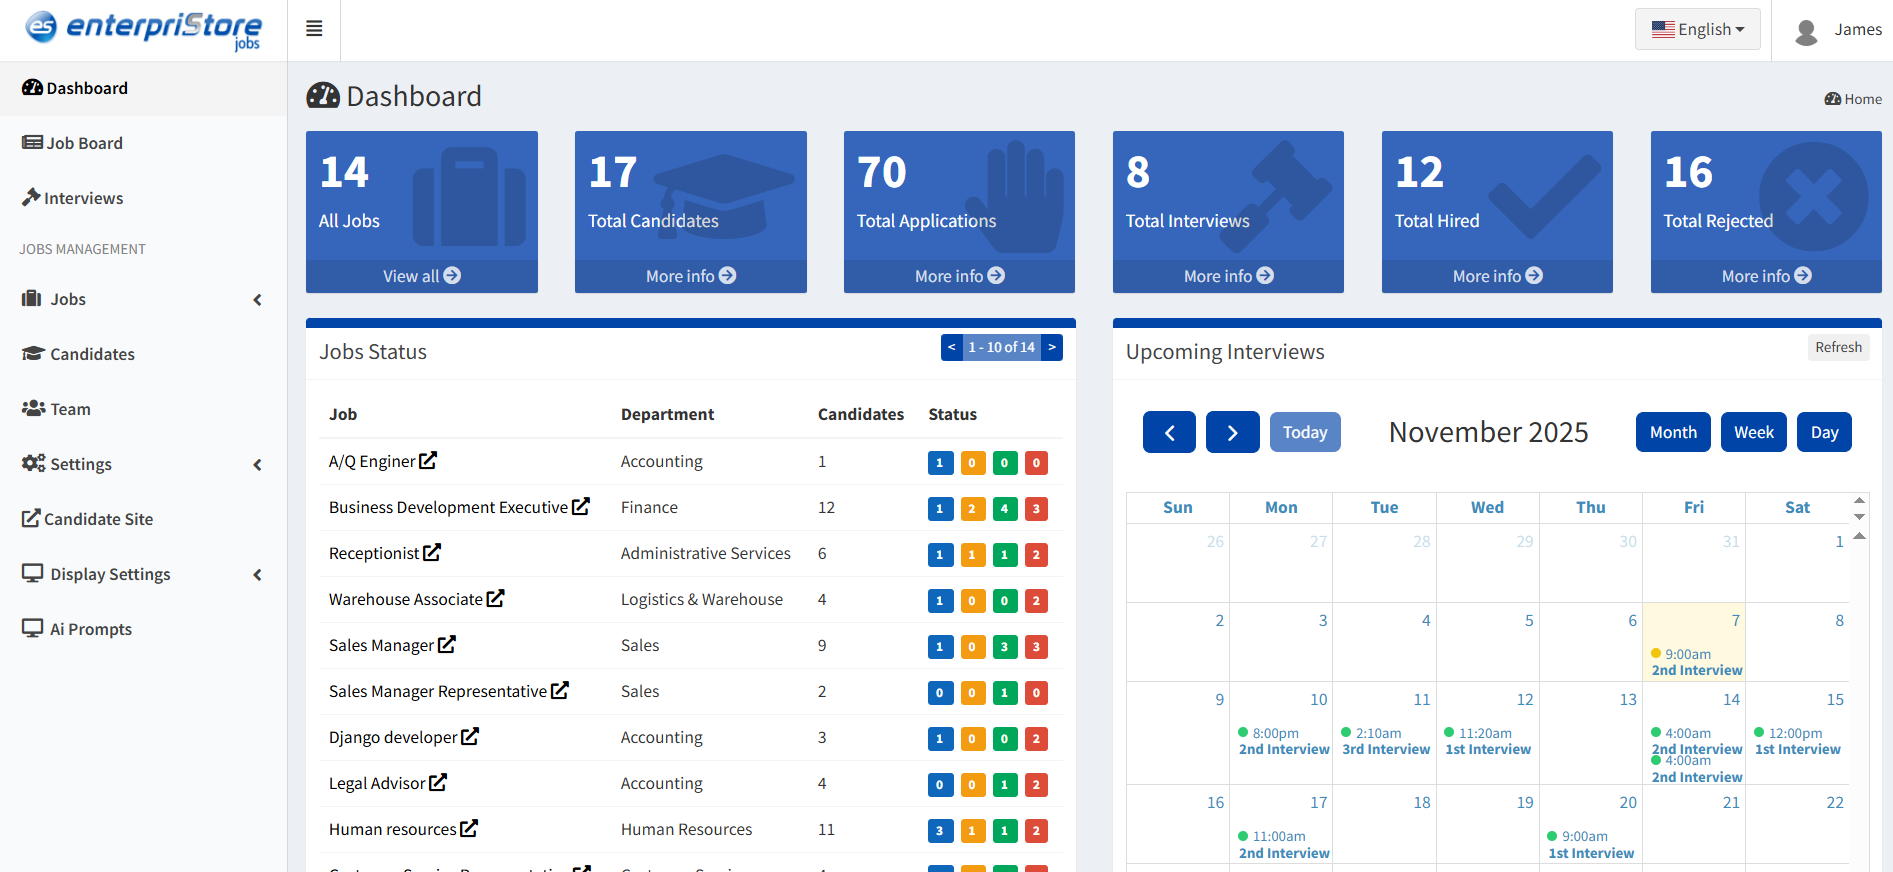
Task: Open the English language dropdown
Action: [x=1698, y=29]
